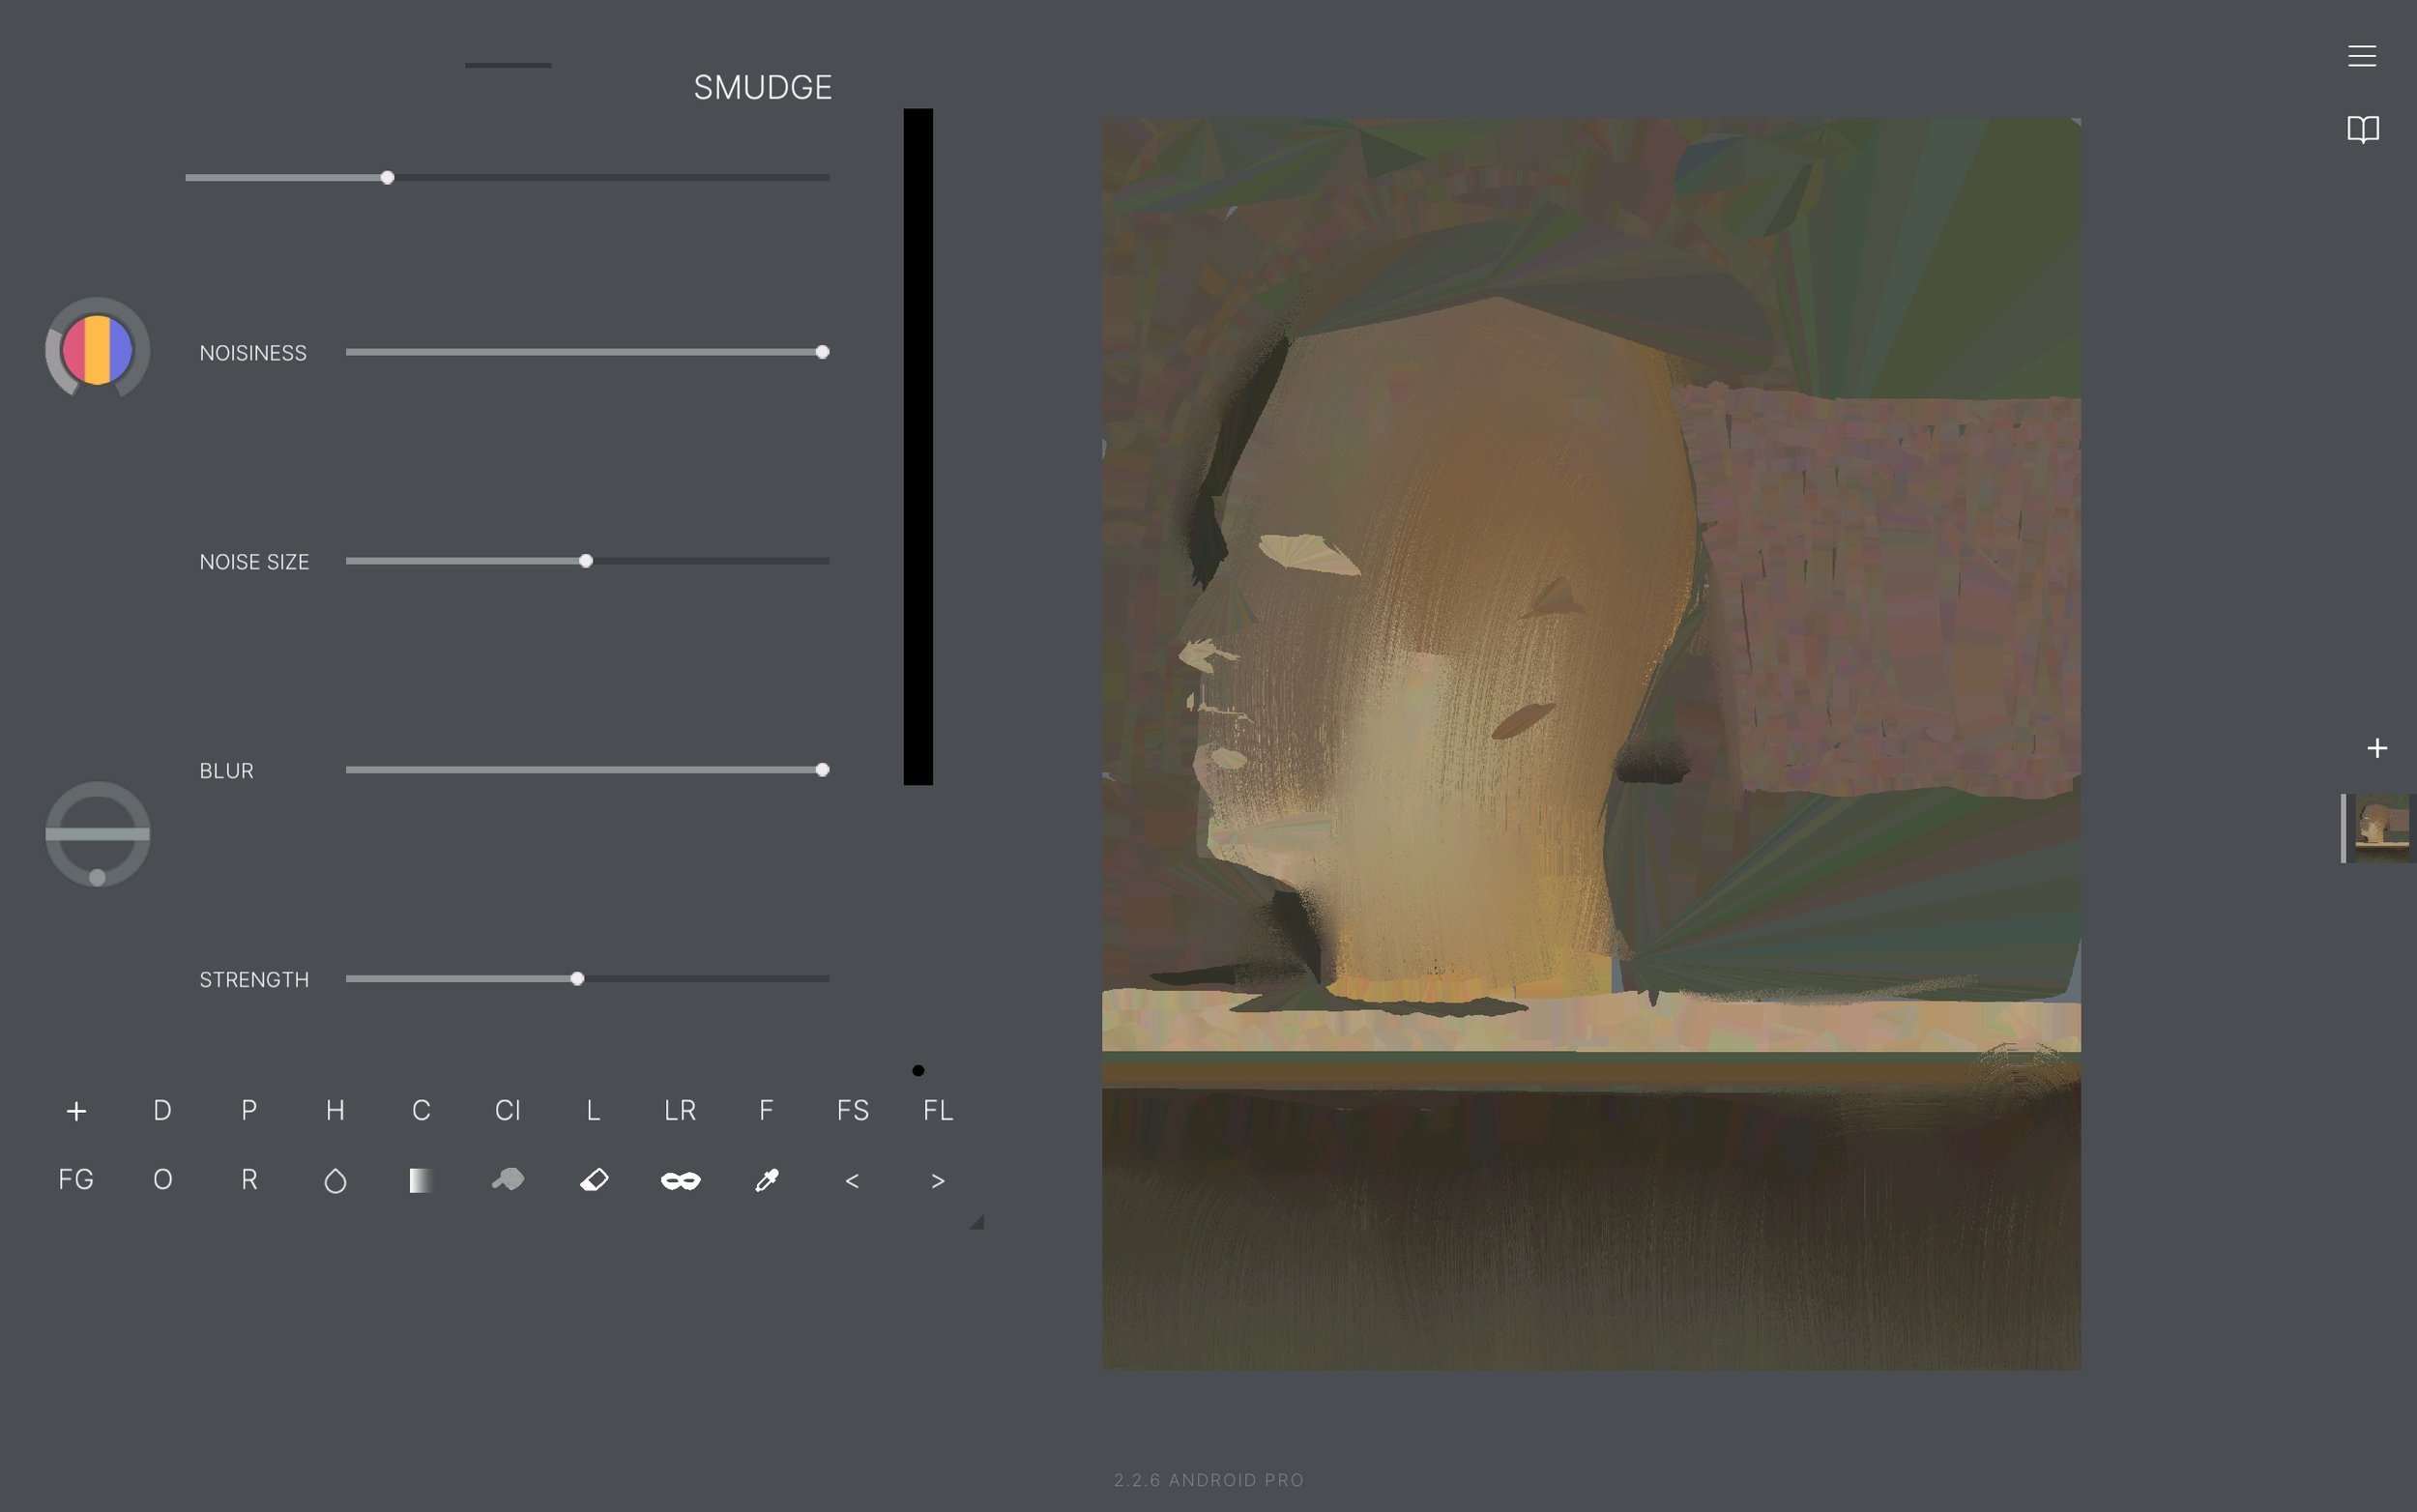Switch to the FL brush settings tab
This screenshot has width=2417, height=1512.
(936, 1110)
